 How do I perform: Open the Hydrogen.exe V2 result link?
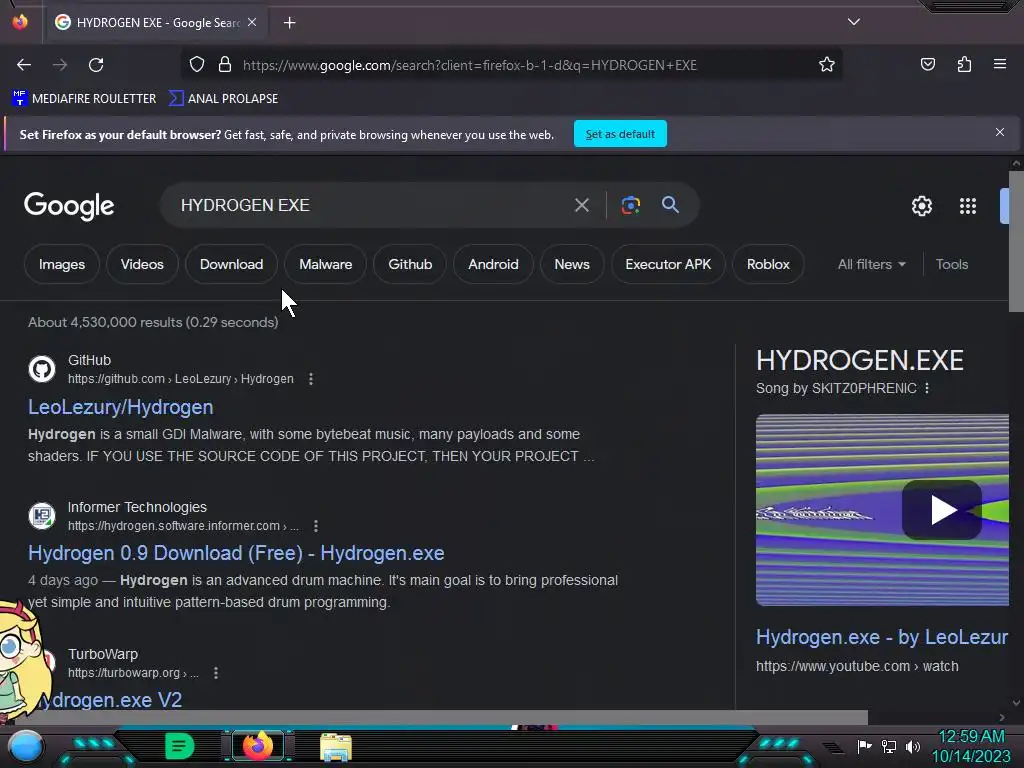[x=110, y=700]
